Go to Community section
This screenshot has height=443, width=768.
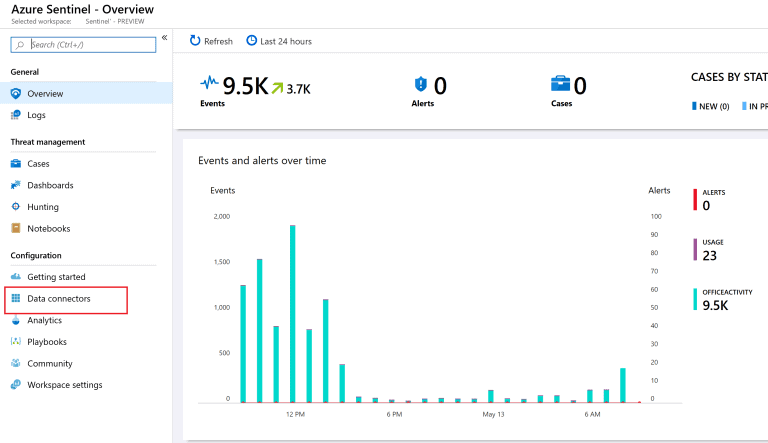[49, 364]
